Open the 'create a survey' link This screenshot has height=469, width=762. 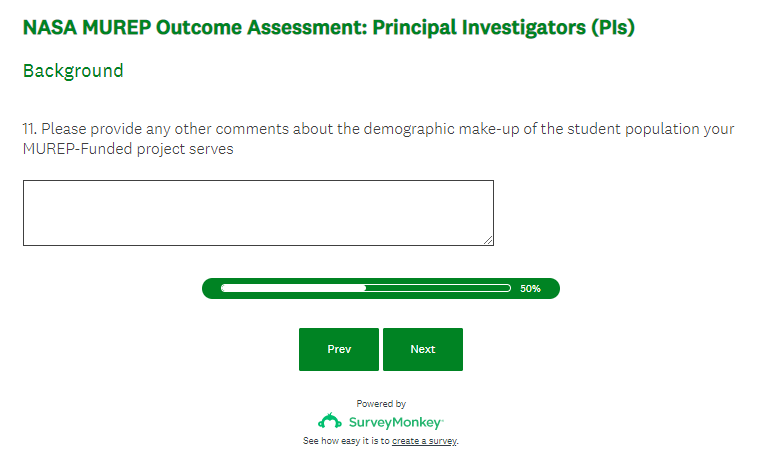coord(424,441)
